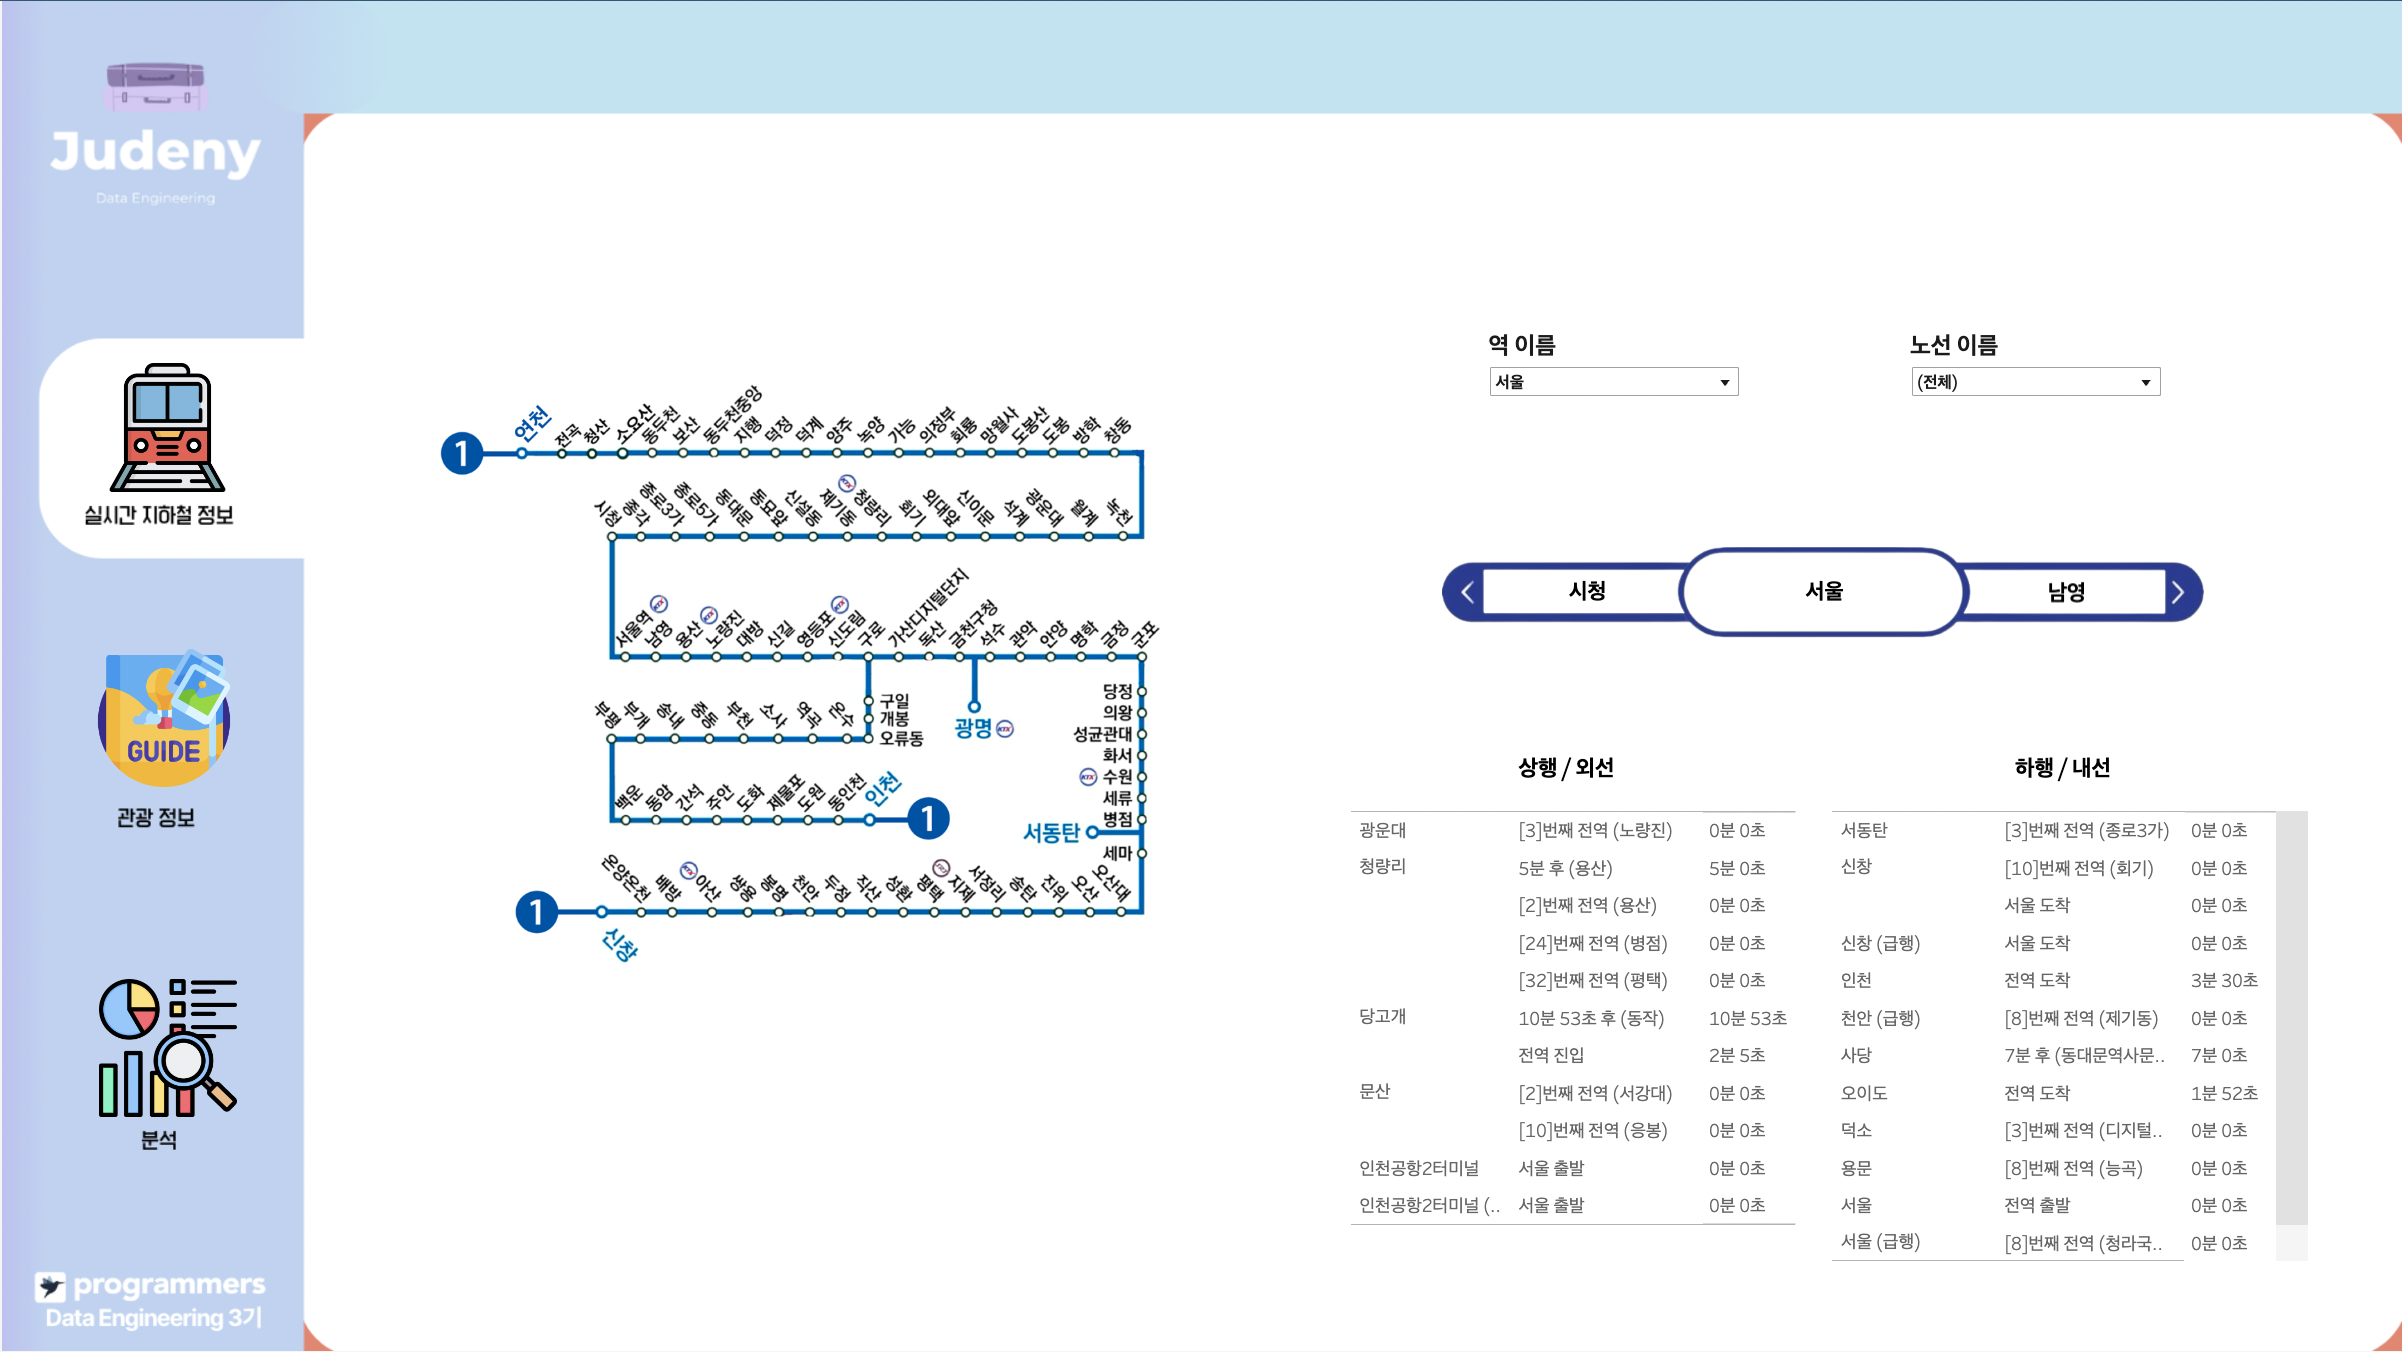
Task: Open the 역 이름 station dropdown
Action: click(1613, 382)
